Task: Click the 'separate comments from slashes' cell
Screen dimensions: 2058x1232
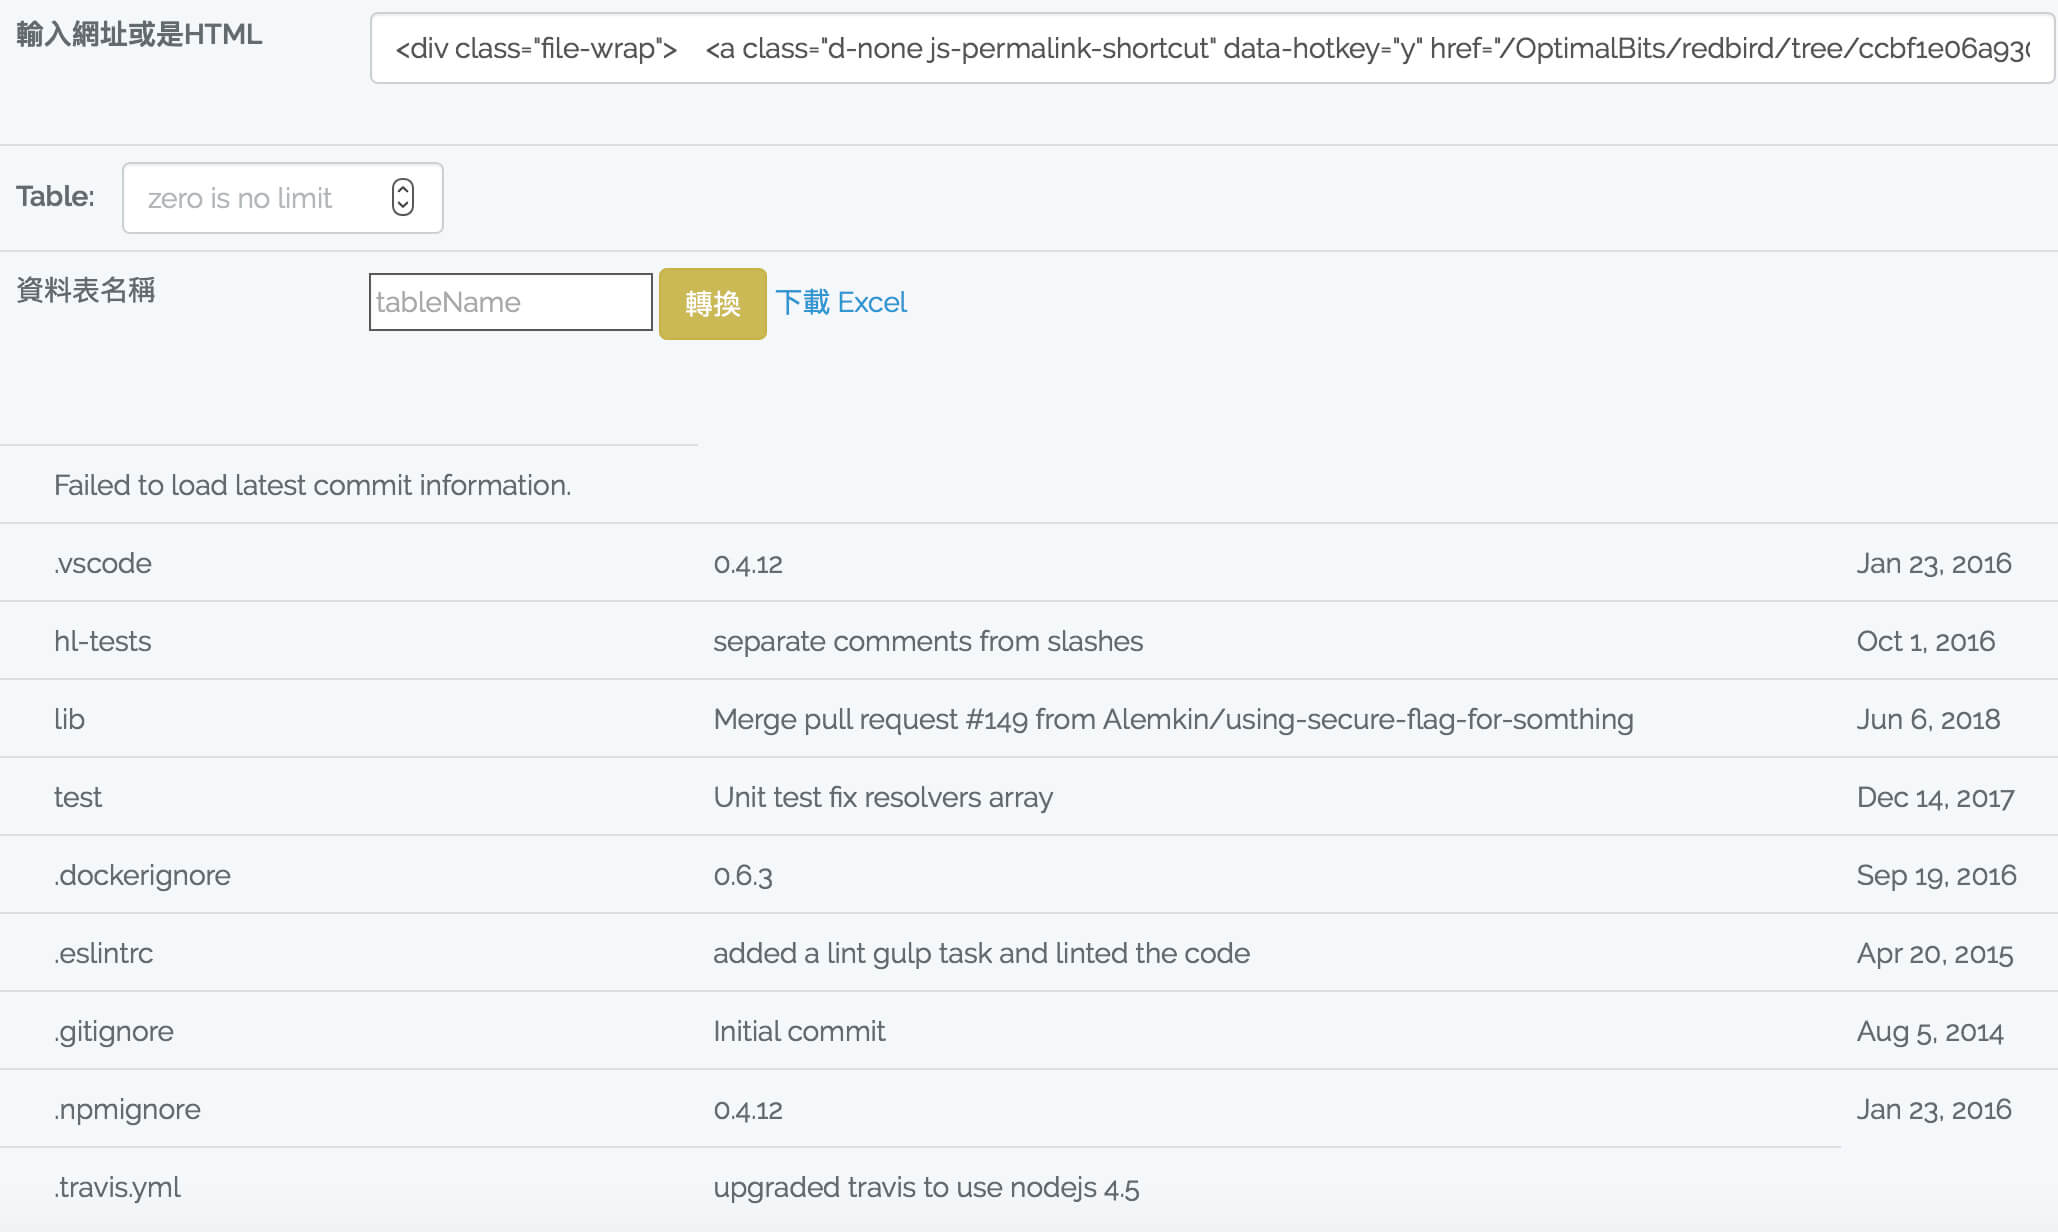Action: point(928,641)
